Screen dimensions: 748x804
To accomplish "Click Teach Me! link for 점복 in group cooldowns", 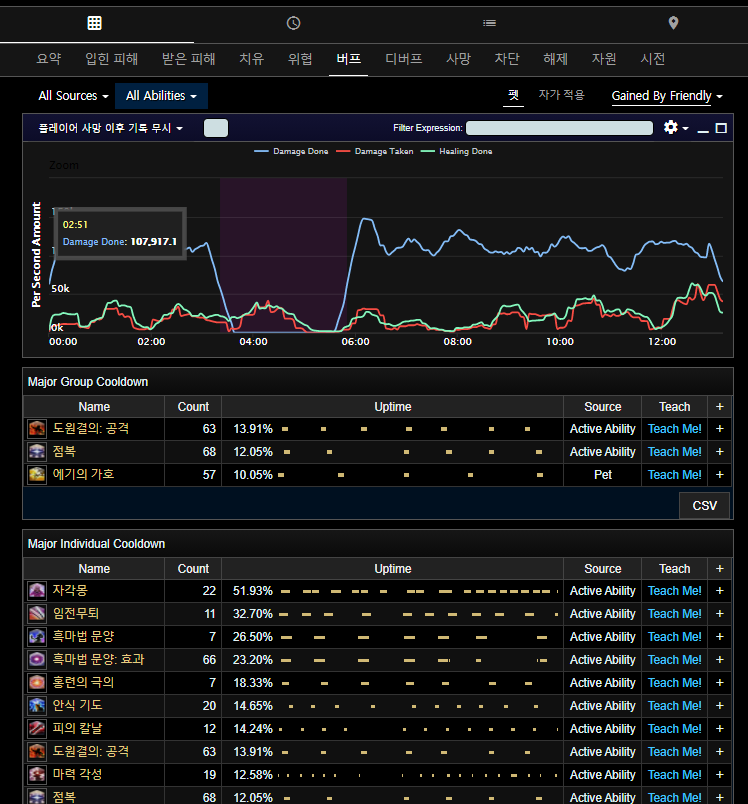I will 674,452.
